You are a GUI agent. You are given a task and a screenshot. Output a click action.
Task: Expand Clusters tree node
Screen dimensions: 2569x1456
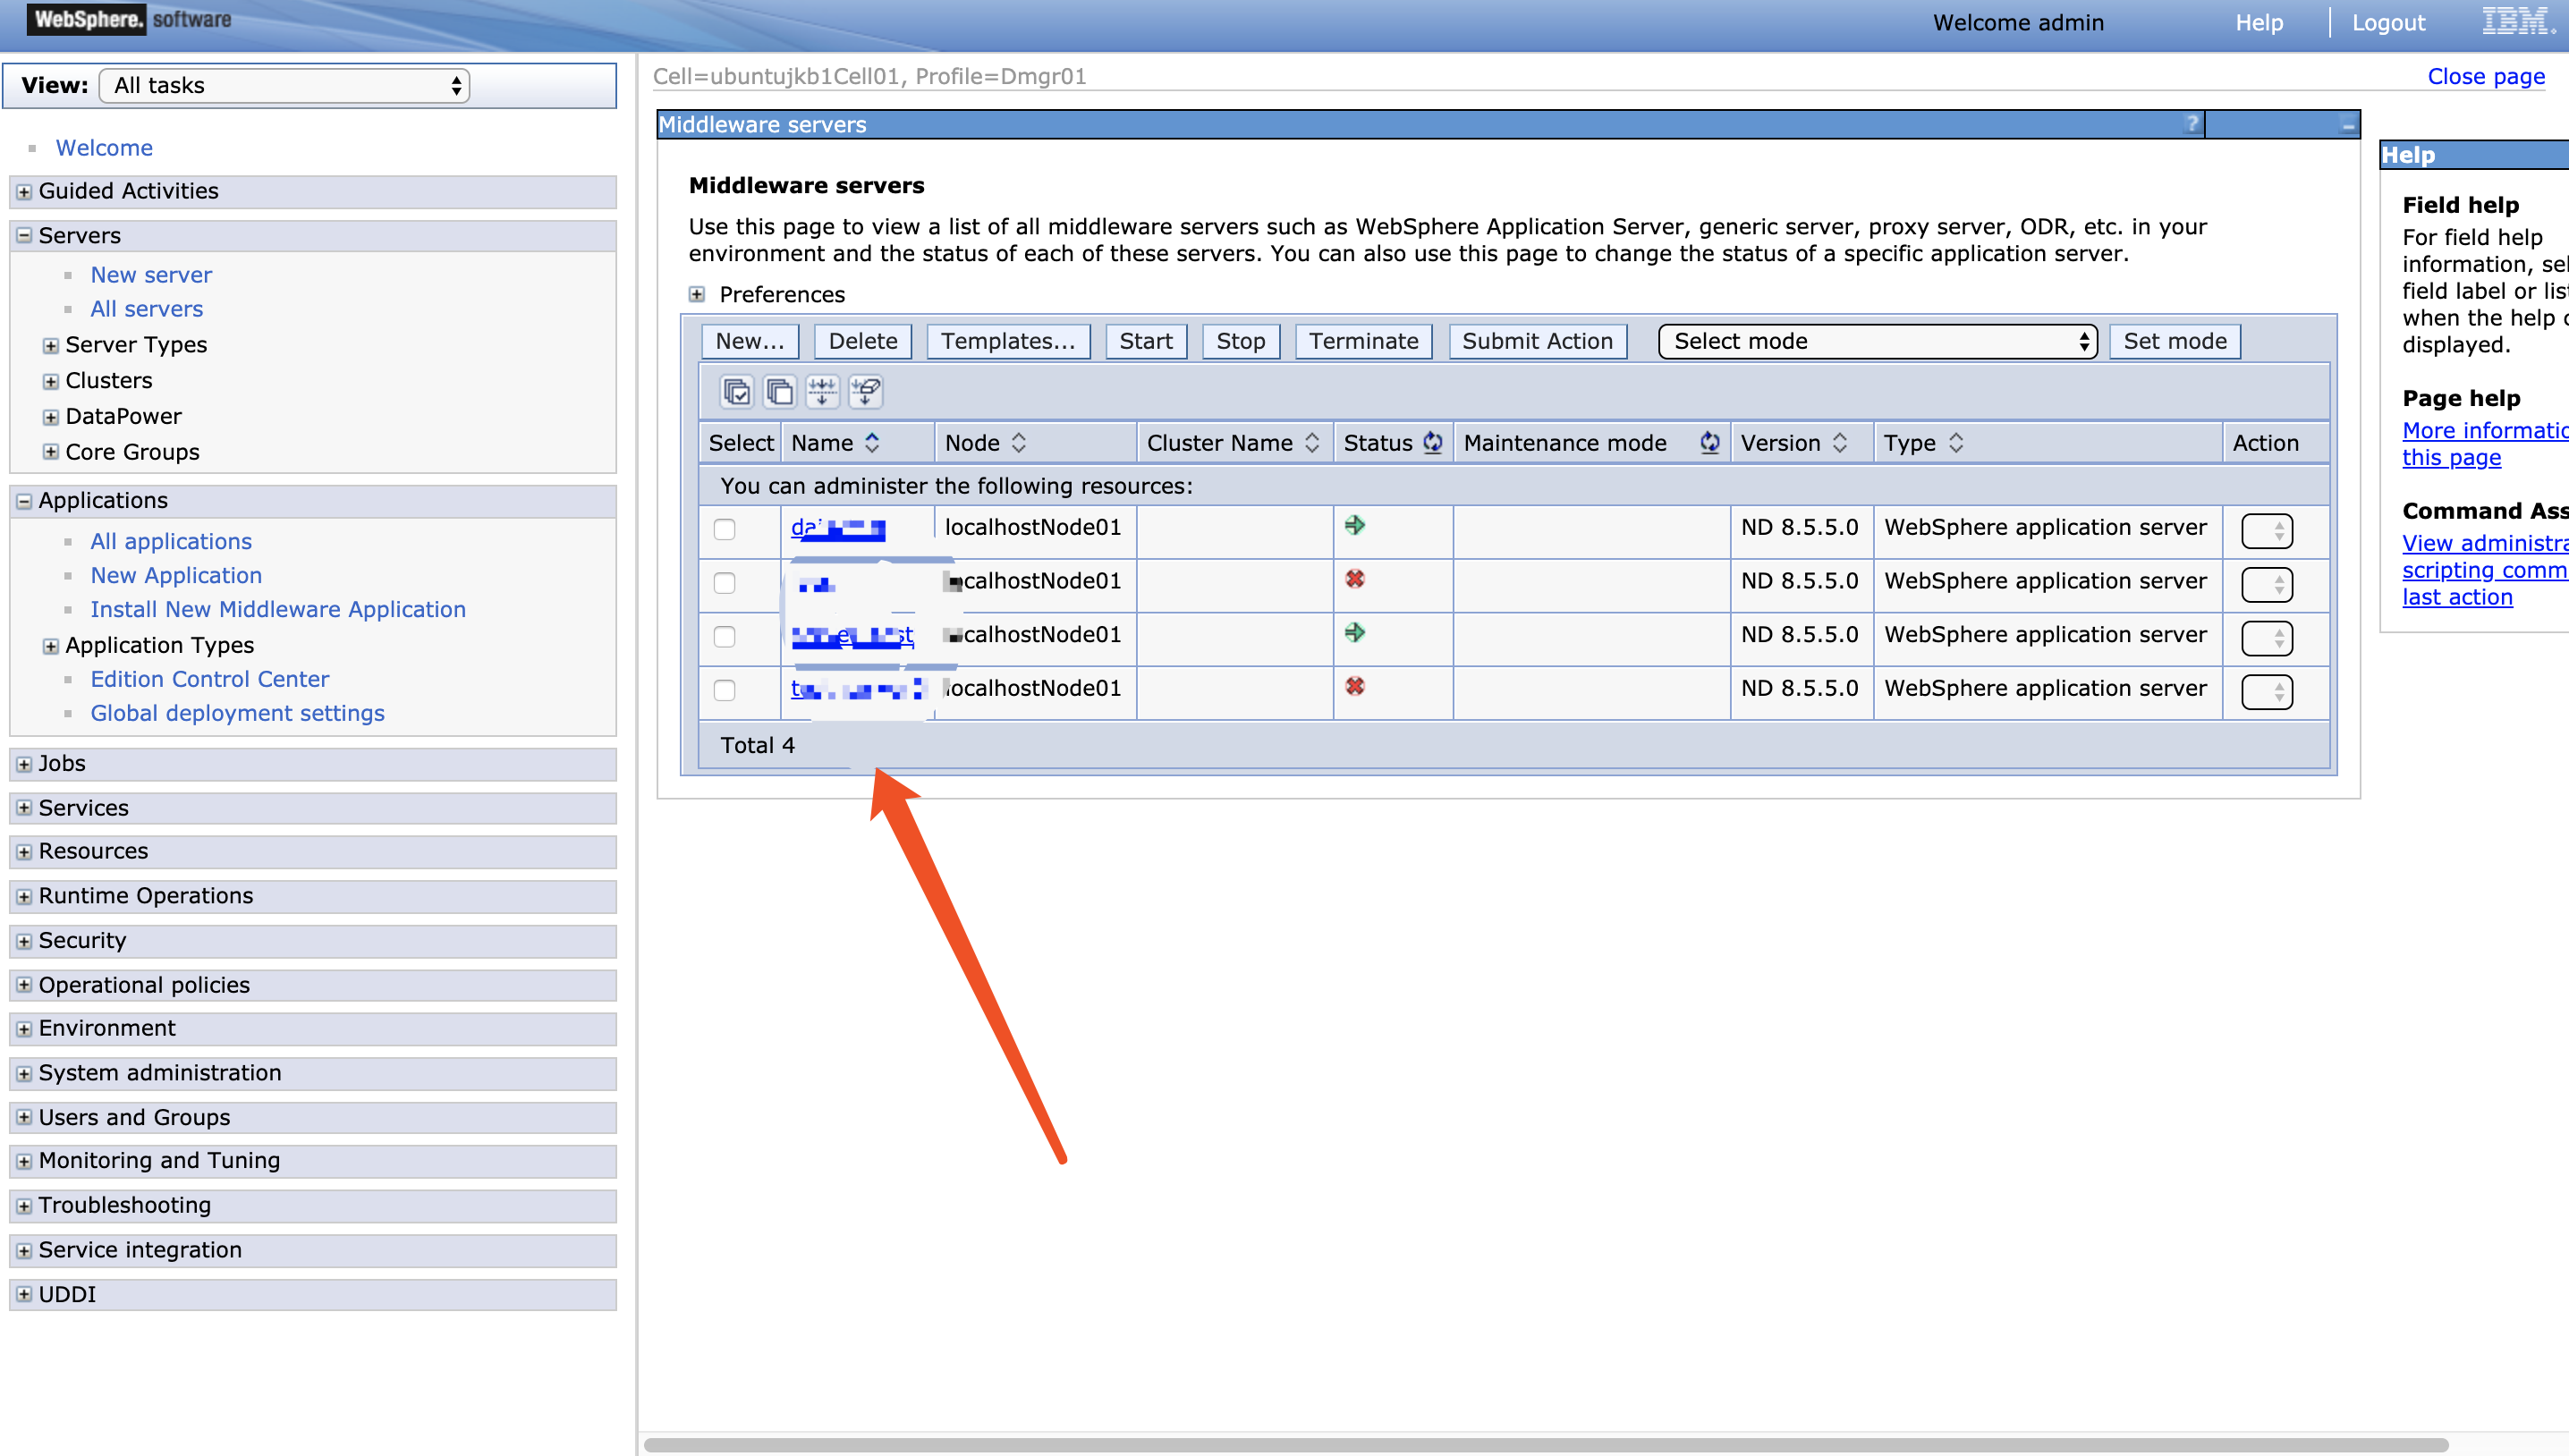(x=51, y=382)
